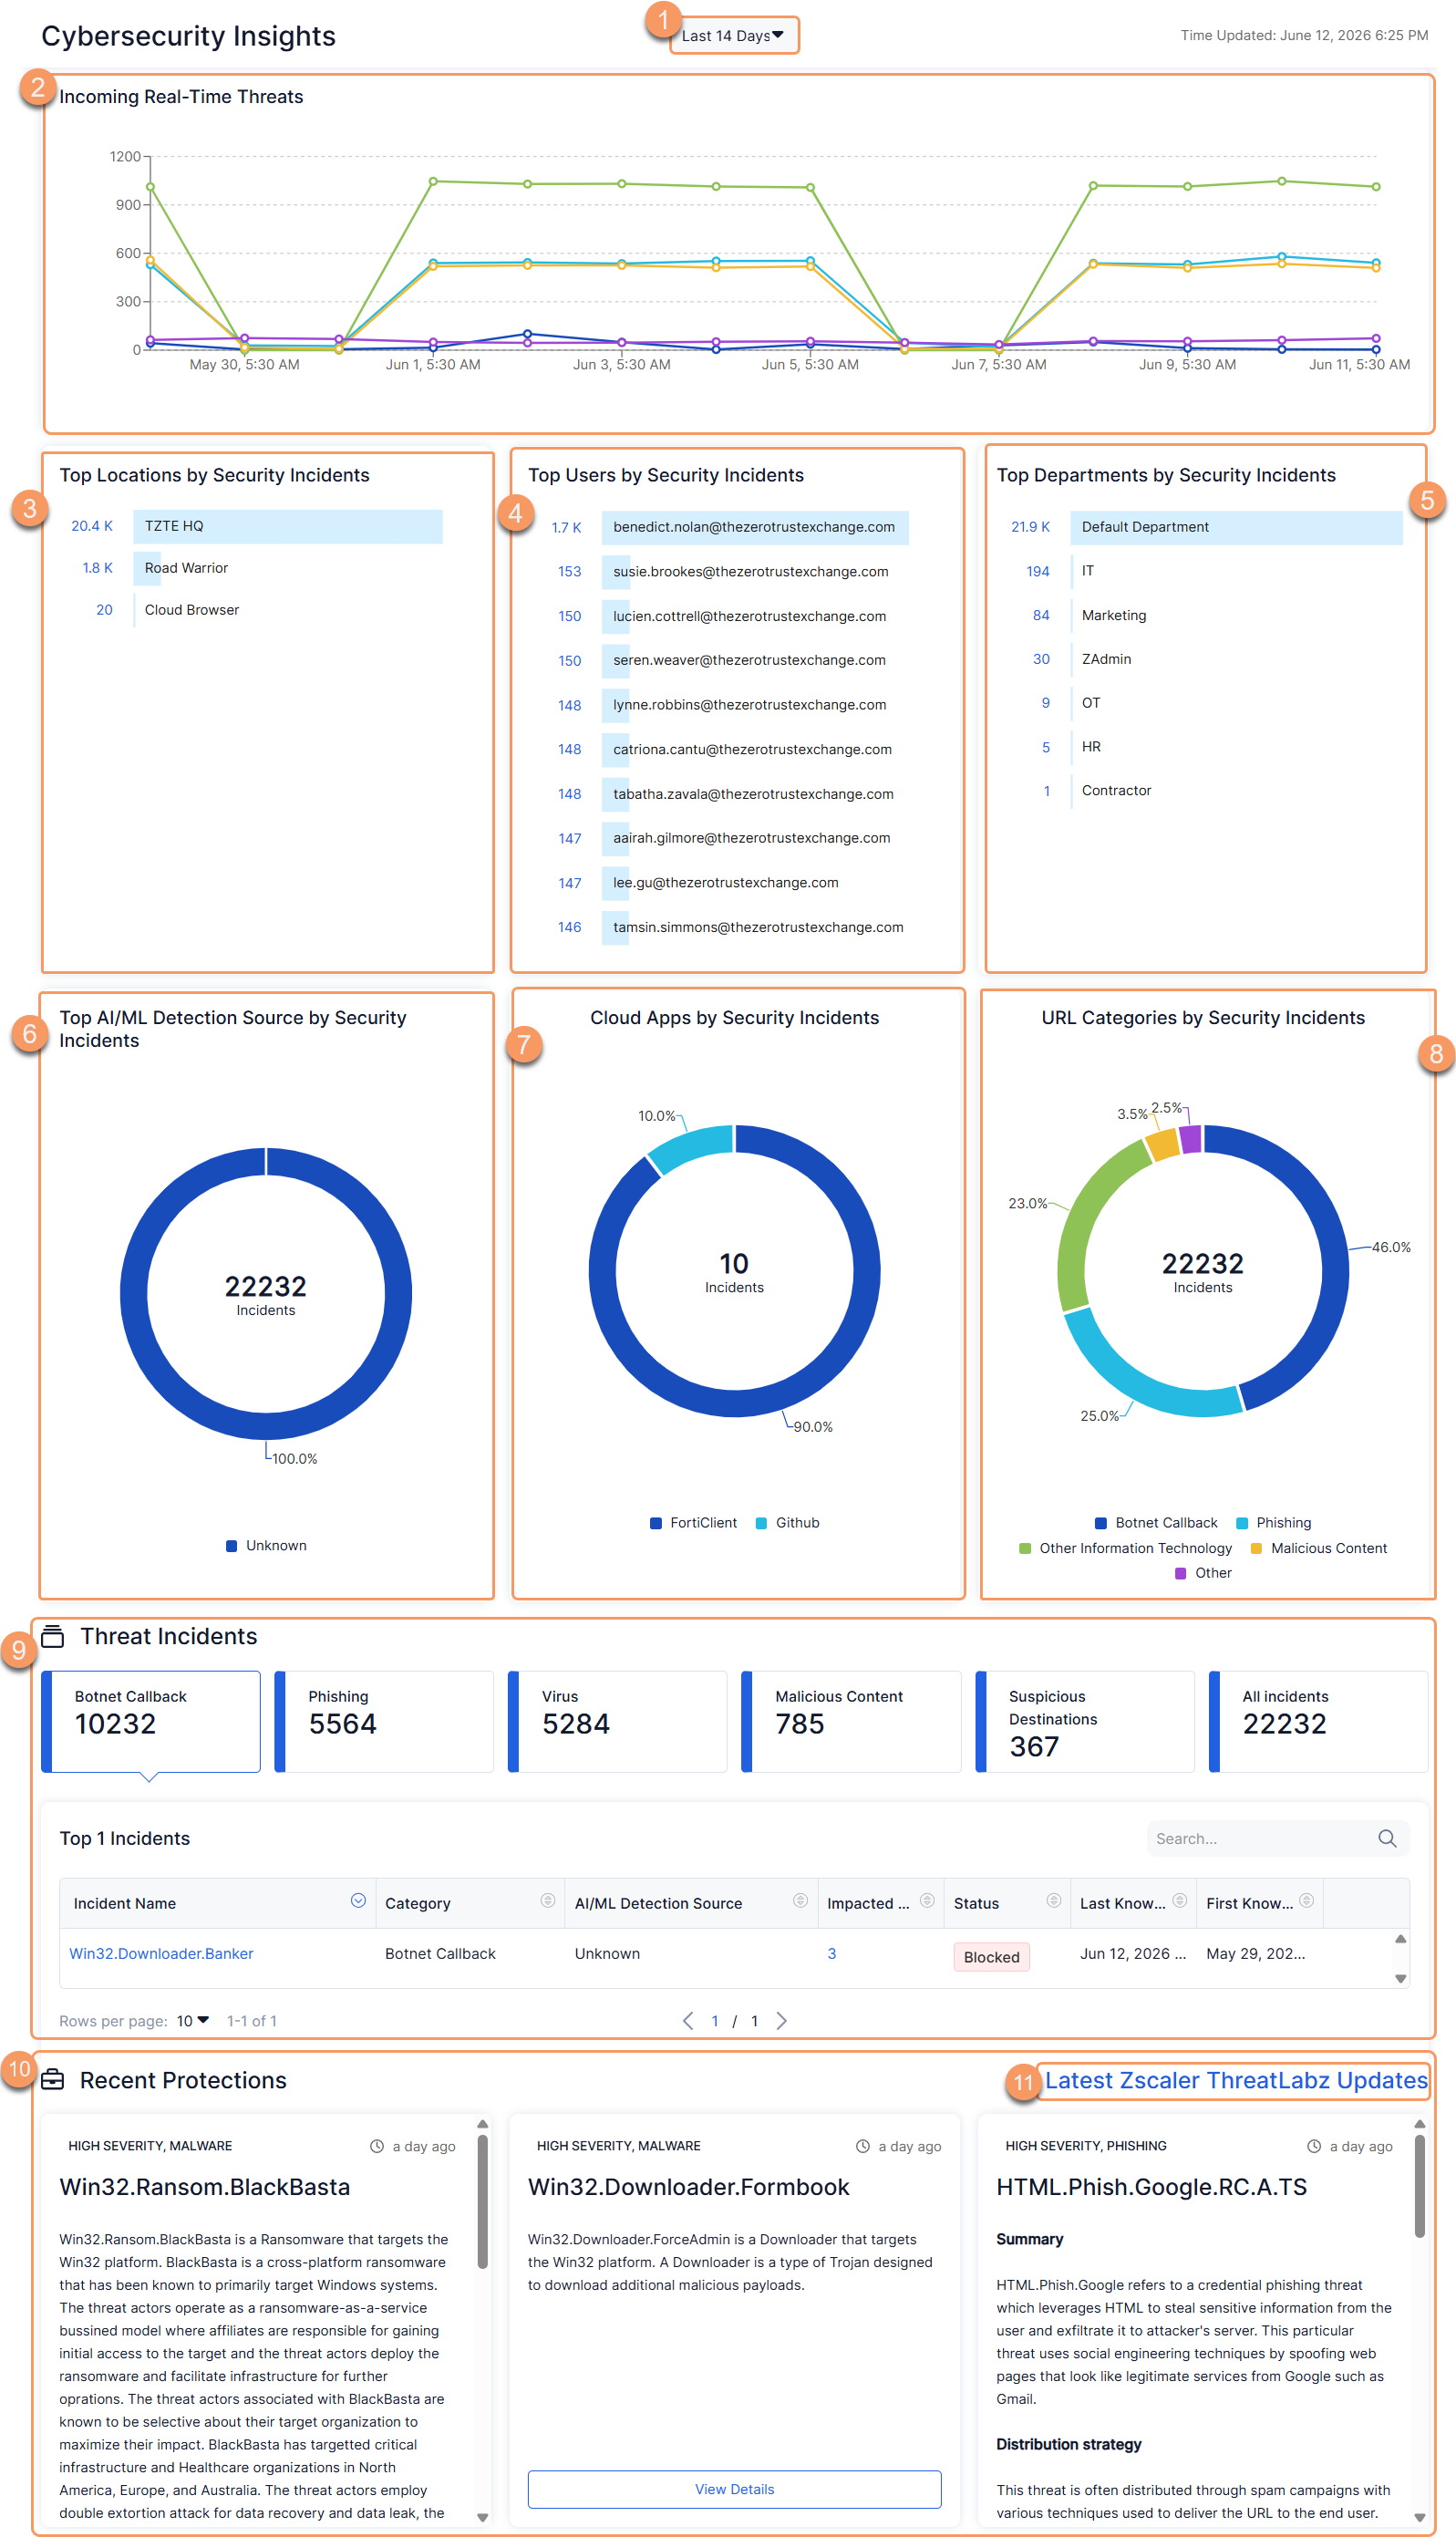Open Latest Zscaler ThreatLabz Updates link

[x=1236, y=2080]
